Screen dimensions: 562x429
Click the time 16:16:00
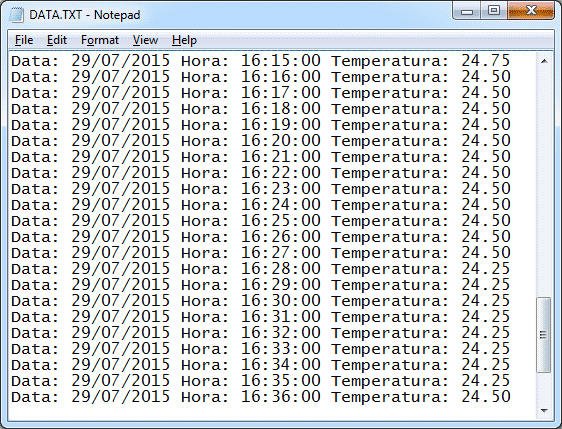tap(281, 77)
